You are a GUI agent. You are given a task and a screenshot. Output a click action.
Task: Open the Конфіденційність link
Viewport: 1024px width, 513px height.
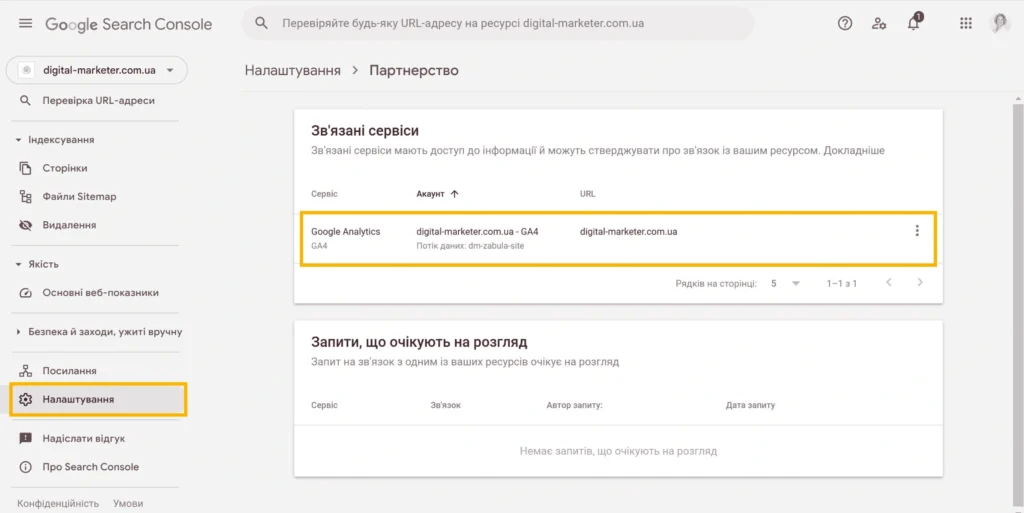(x=58, y=503)
